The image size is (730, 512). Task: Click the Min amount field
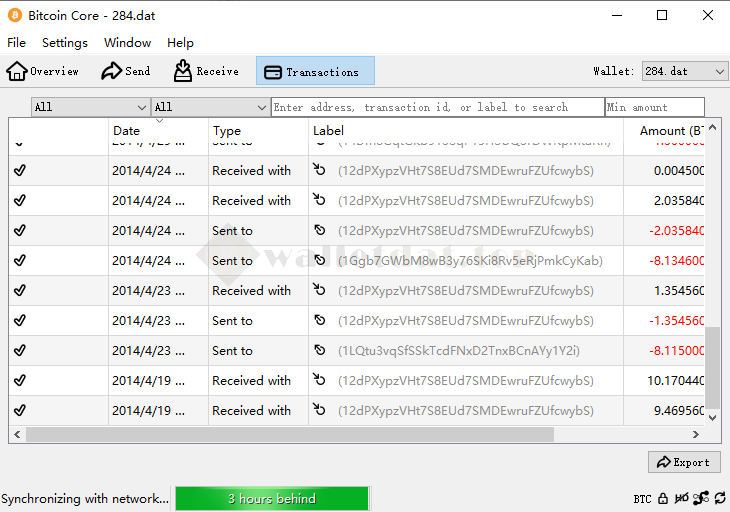pos(654,107)
